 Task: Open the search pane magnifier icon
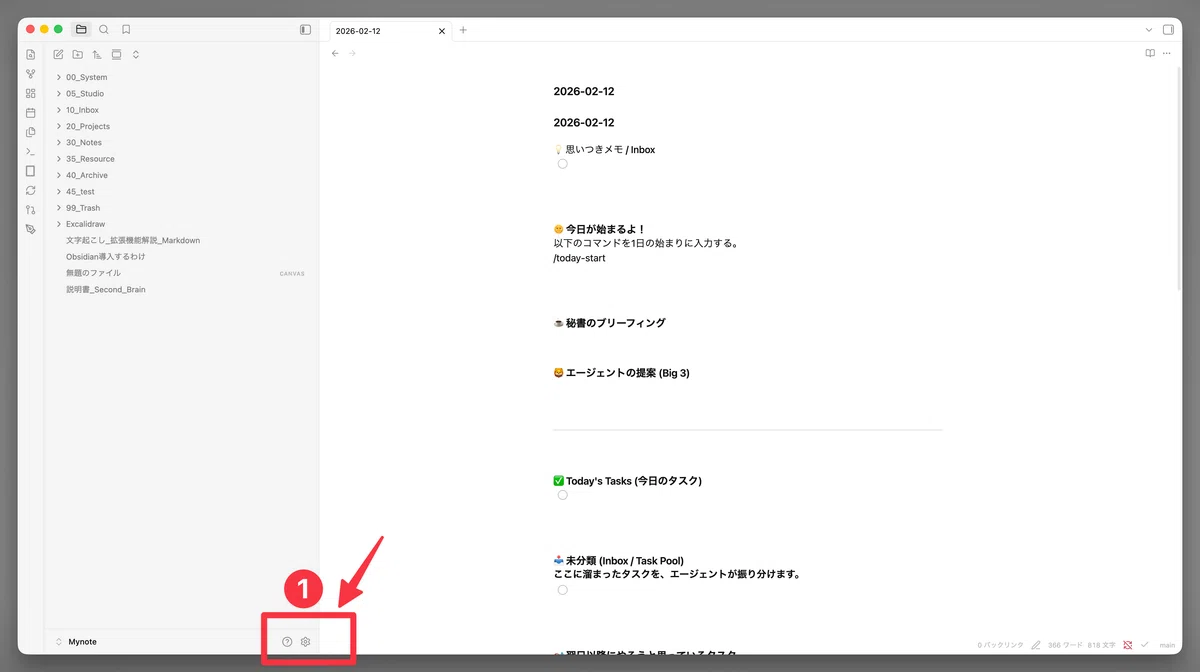pyautogui.click(x=104, y=30)
